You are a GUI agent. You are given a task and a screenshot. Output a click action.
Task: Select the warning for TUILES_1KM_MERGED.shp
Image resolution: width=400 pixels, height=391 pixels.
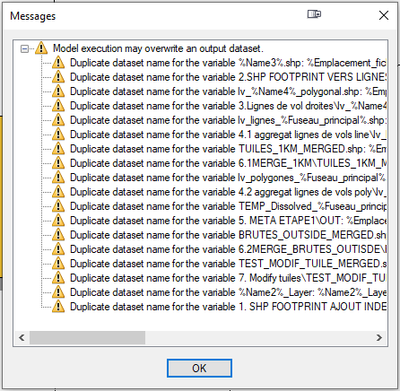pyautogui.click(x=228, y=149)
